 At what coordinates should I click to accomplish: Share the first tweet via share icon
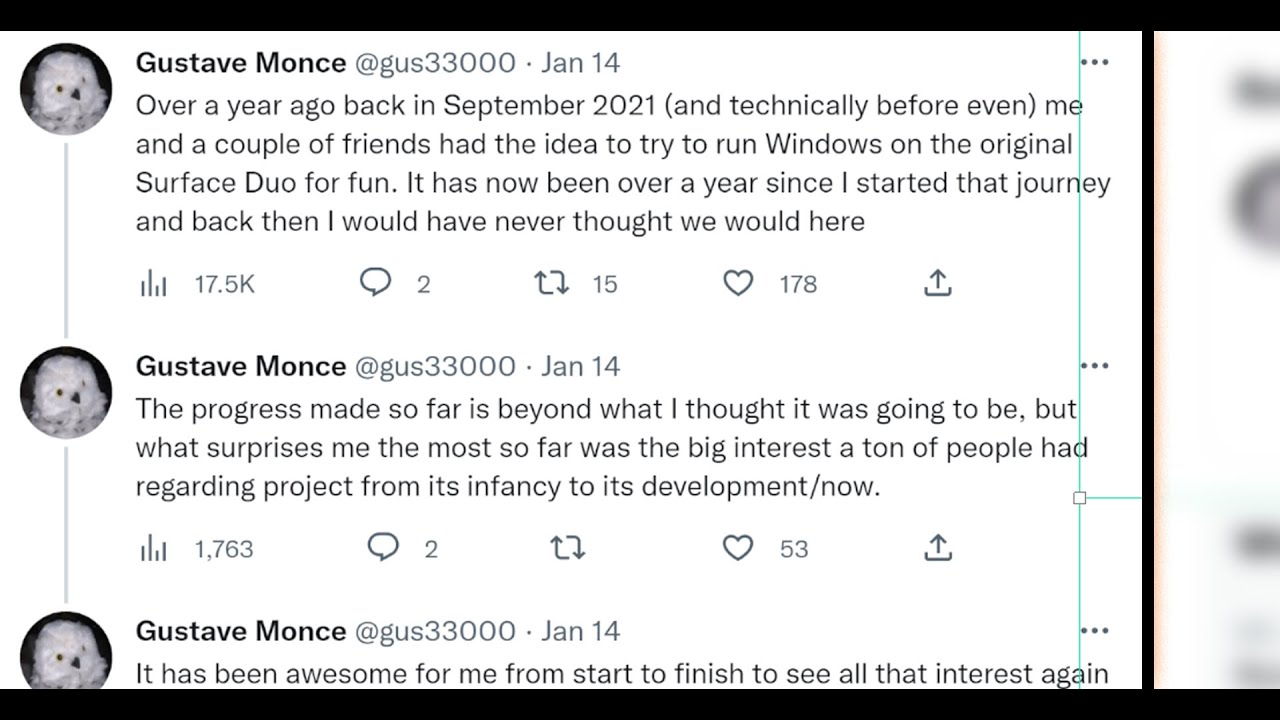pos(937,284)
